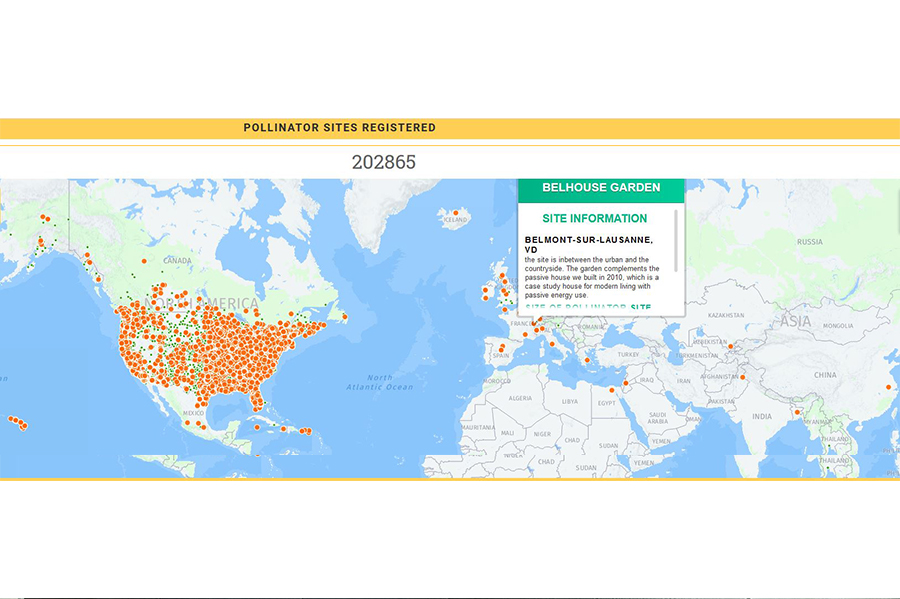Screen dimensions: 900x599
Task: Click the POLLINATOR SITES REGISTERED banner text
Action: coord(340,127)
